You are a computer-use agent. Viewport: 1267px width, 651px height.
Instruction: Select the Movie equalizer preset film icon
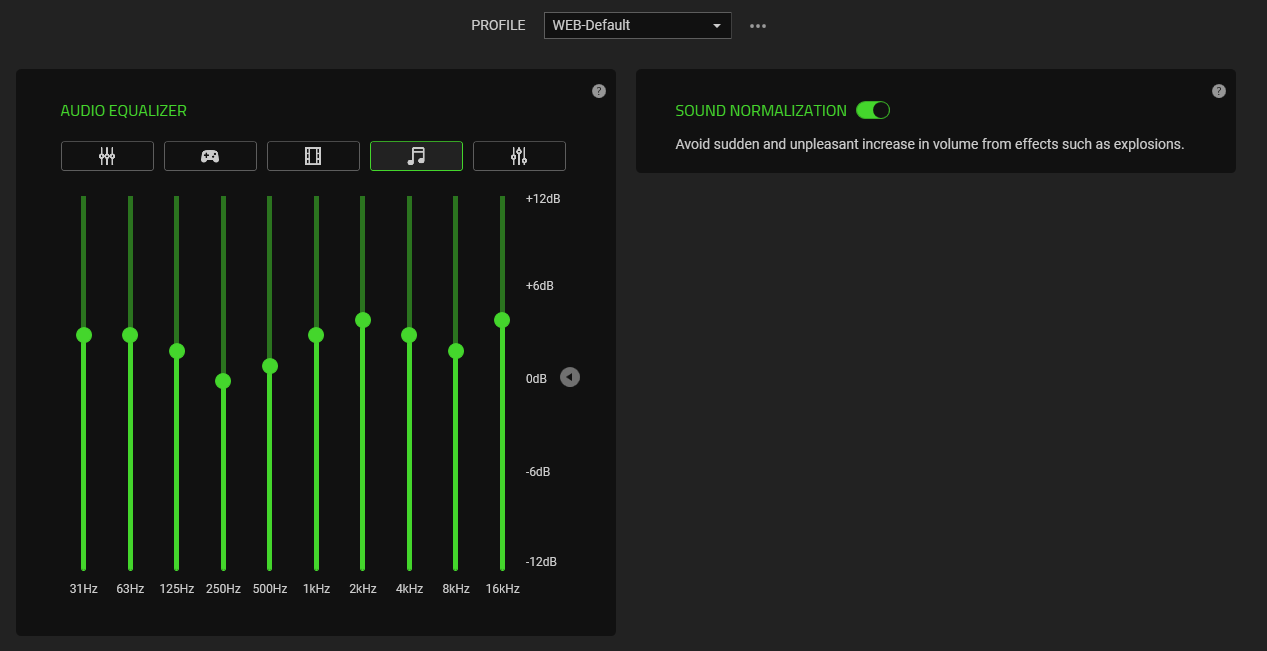click(x=313, y=156)
